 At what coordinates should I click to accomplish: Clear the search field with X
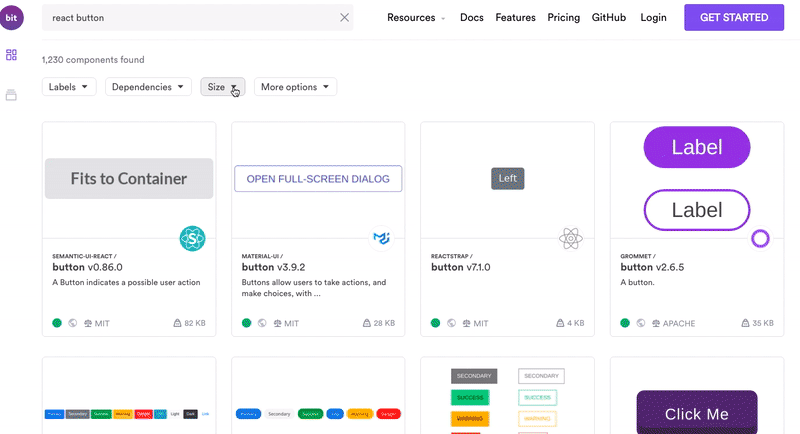(344, 17)
